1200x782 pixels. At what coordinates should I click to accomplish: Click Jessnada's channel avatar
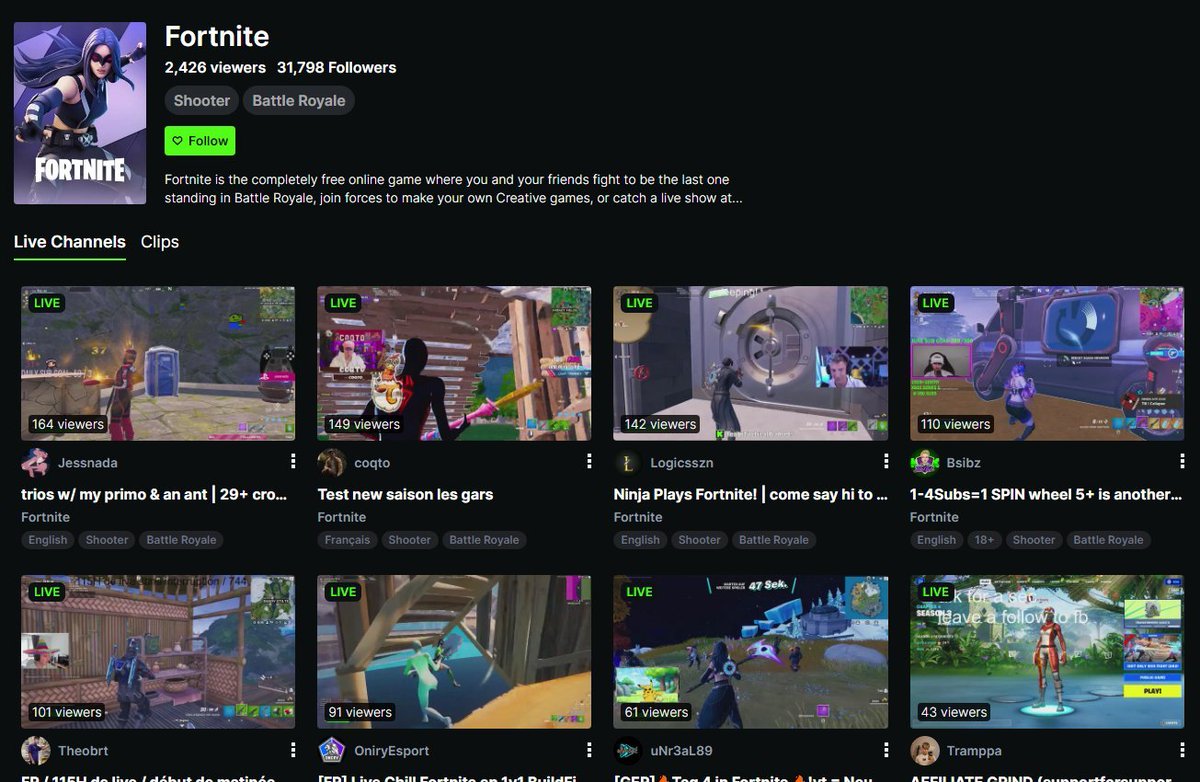[35, 463]
